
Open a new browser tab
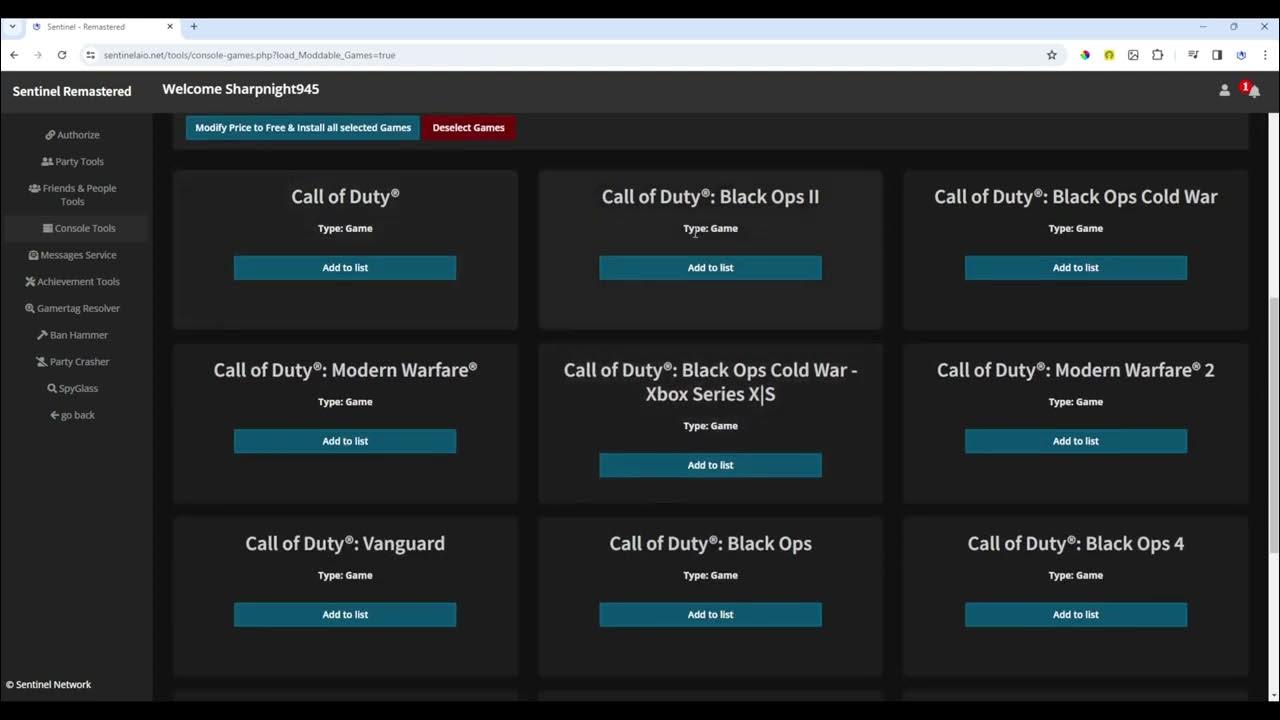pyautogui.click(x=194, y=27)
